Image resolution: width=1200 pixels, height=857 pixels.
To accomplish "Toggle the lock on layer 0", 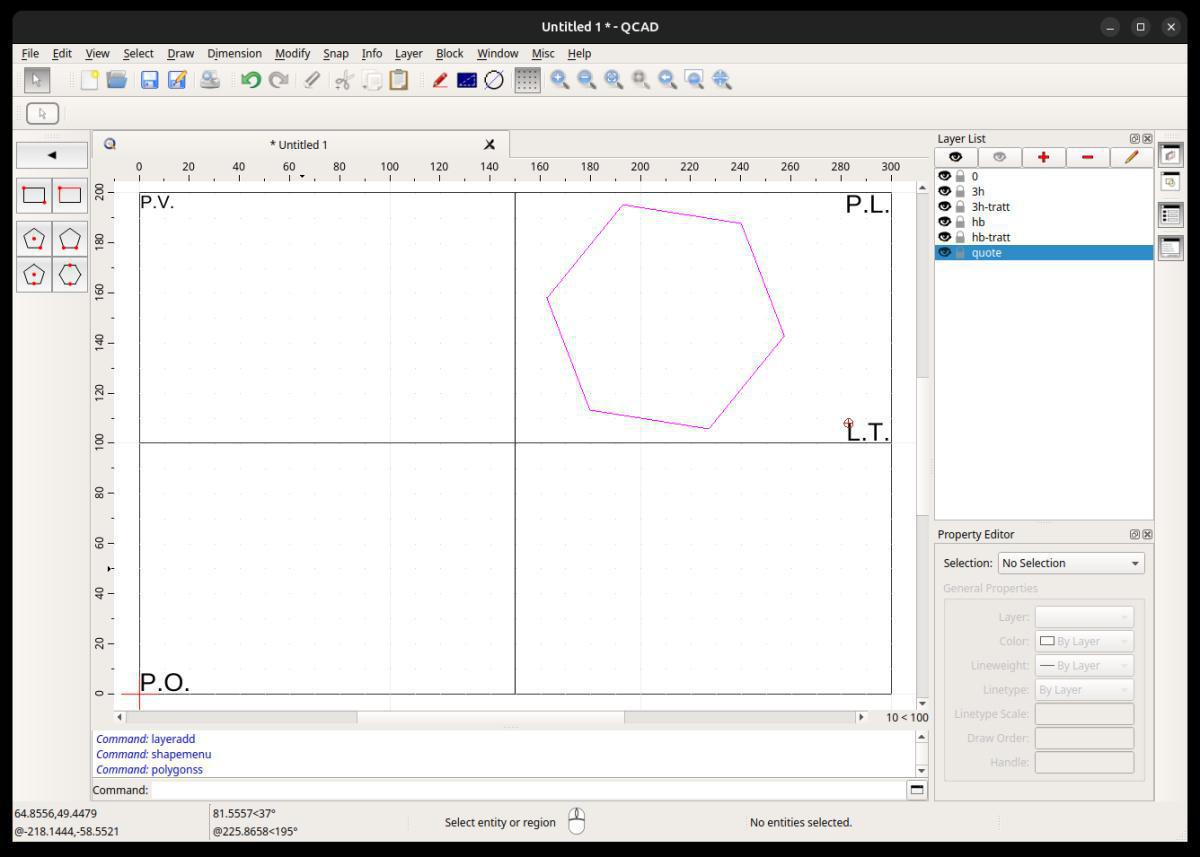I will point(960,176).
